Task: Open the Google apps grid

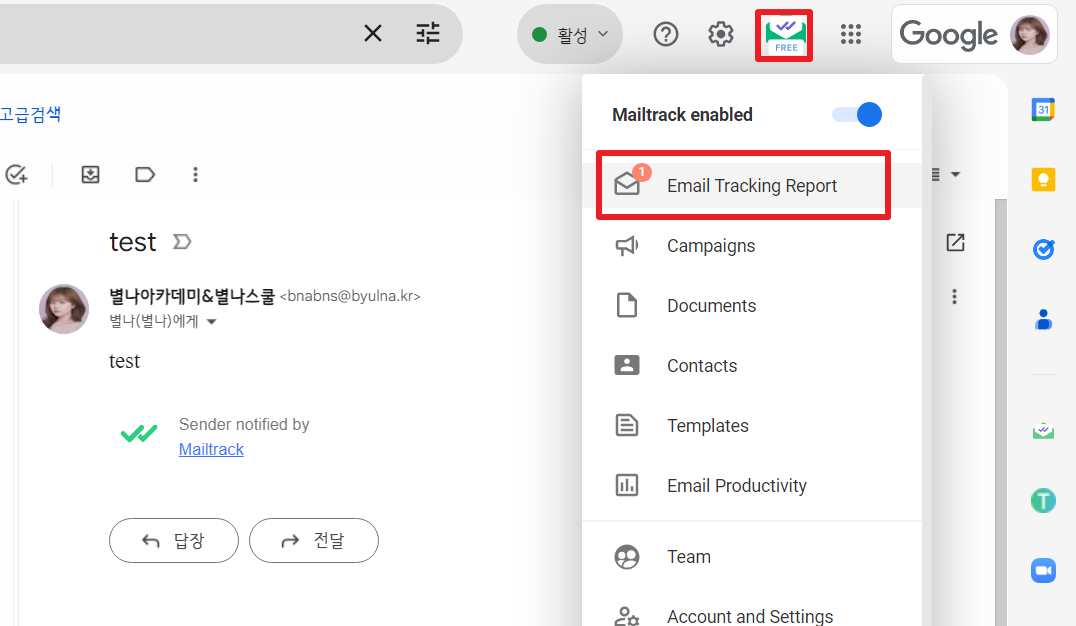Action: coord(851,34)
